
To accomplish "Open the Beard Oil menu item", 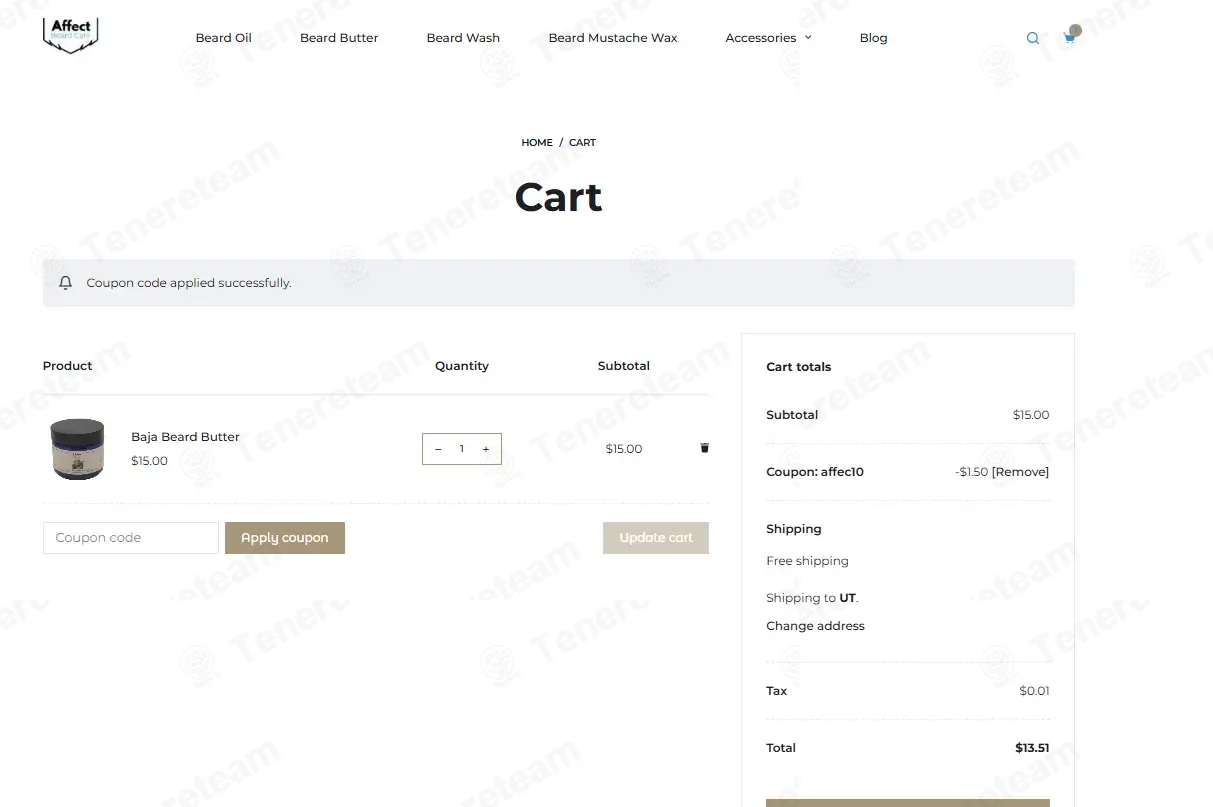I will point(223,38).
